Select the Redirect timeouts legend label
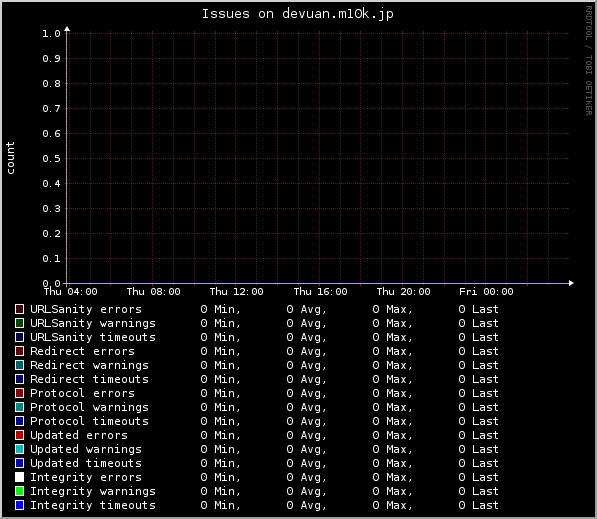597x519 pixels. coord(89,379)
